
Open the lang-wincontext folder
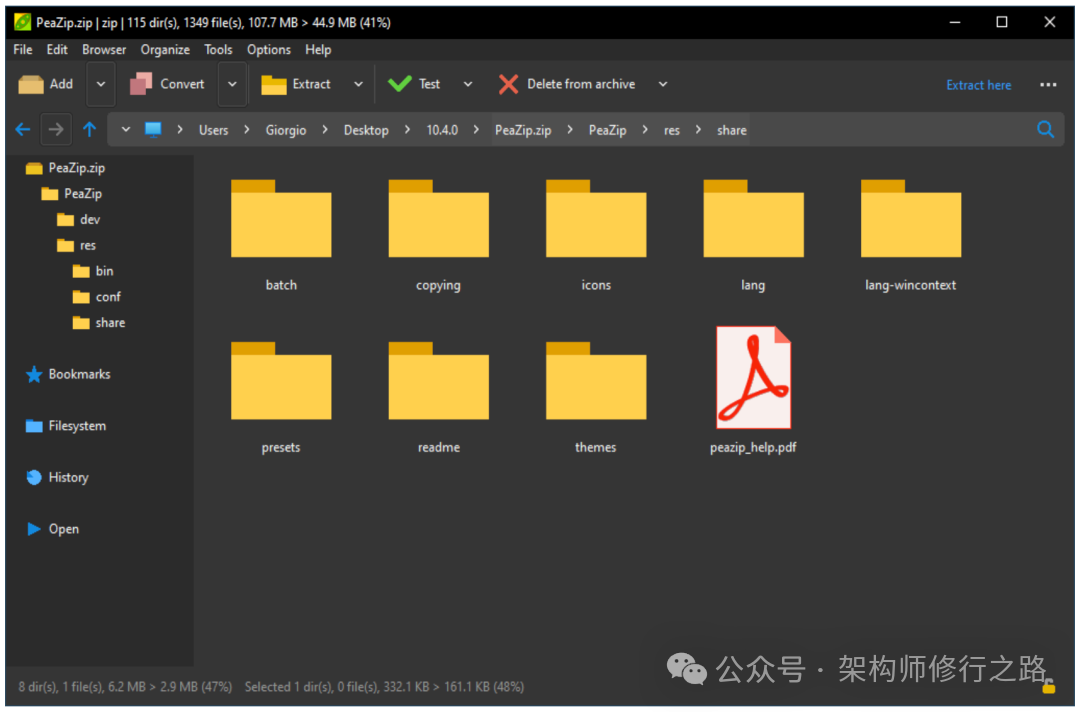click(x=911, y=234)
